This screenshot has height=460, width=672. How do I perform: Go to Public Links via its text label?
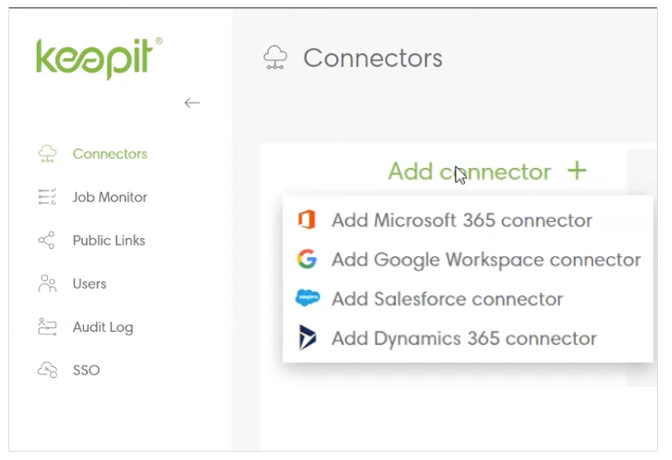coord(109,240)
